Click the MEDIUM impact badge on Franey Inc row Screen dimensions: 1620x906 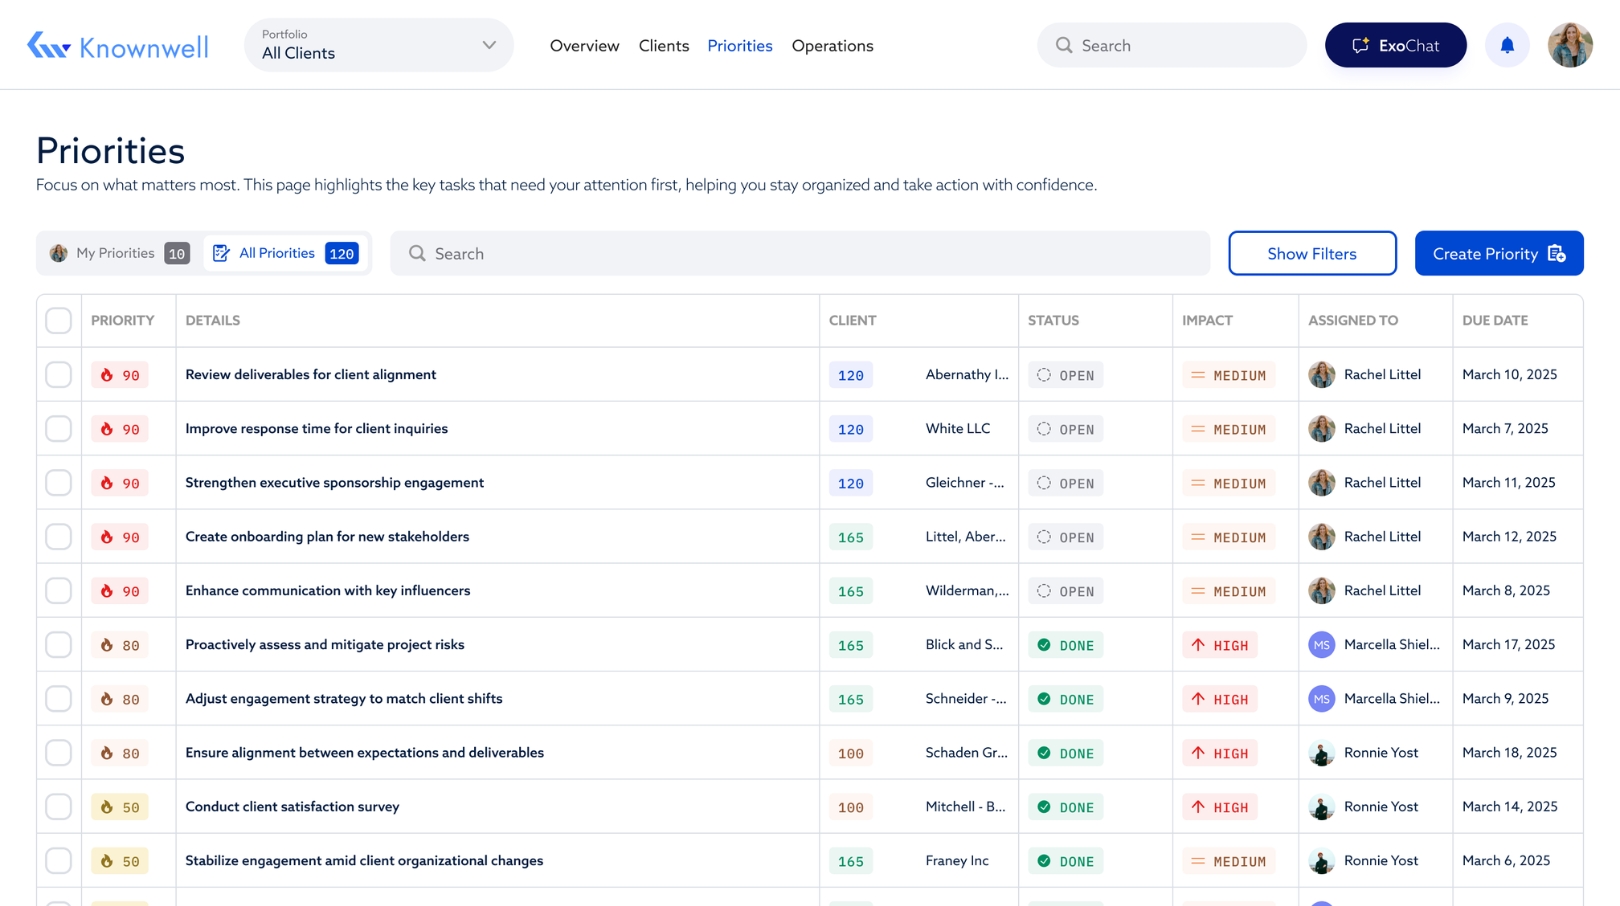click(1228, 860)
